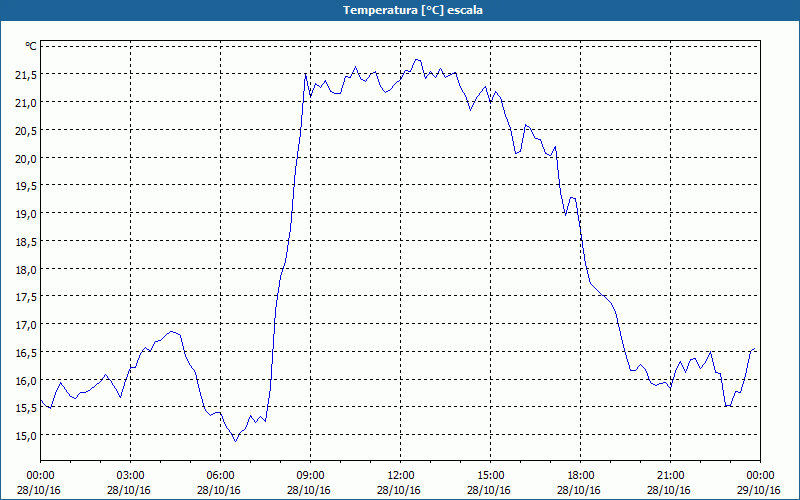Click the 28/10/16 date beneath 12:00

click(399, 490)
